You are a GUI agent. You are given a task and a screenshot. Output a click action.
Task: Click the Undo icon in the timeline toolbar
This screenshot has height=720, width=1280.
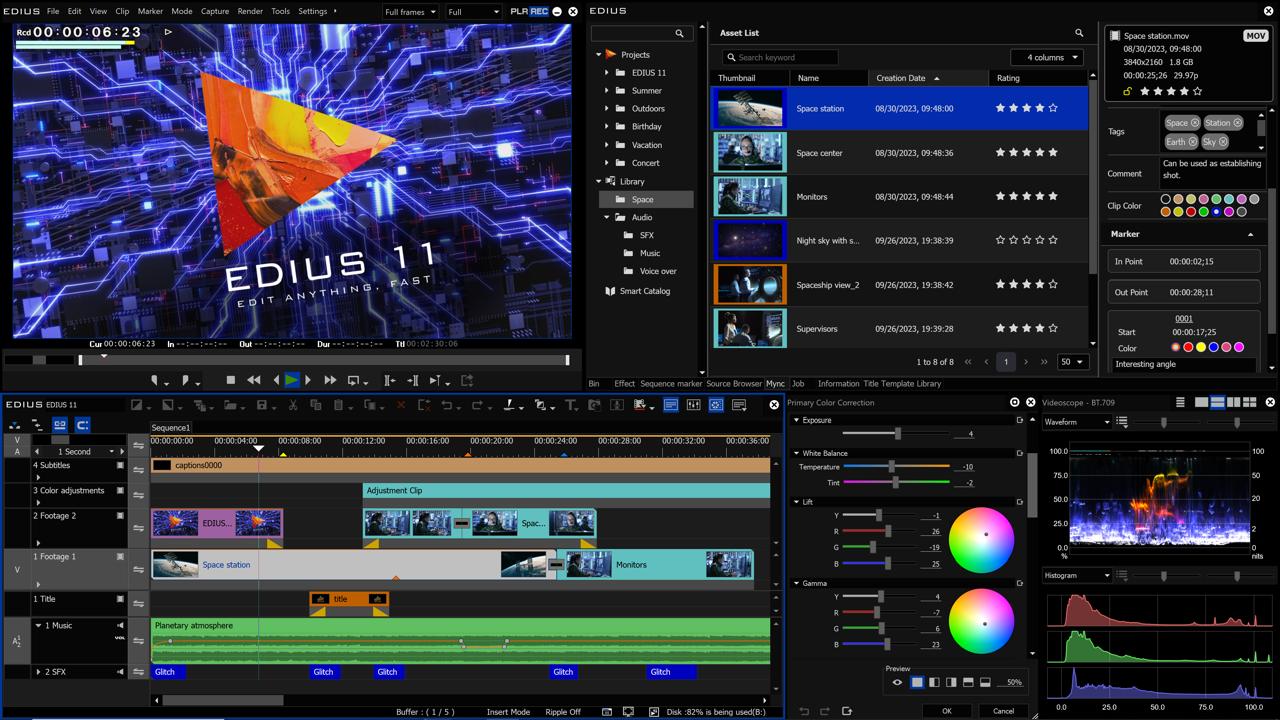(446, 405)
